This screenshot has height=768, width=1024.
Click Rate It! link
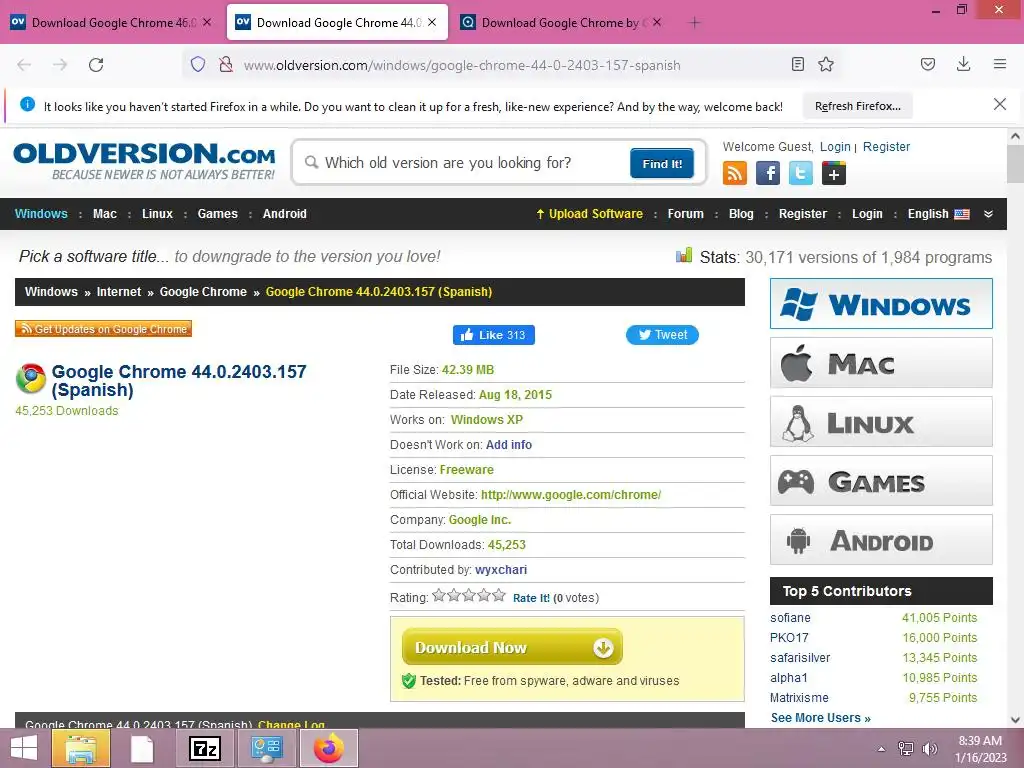[x=531, y=598]
